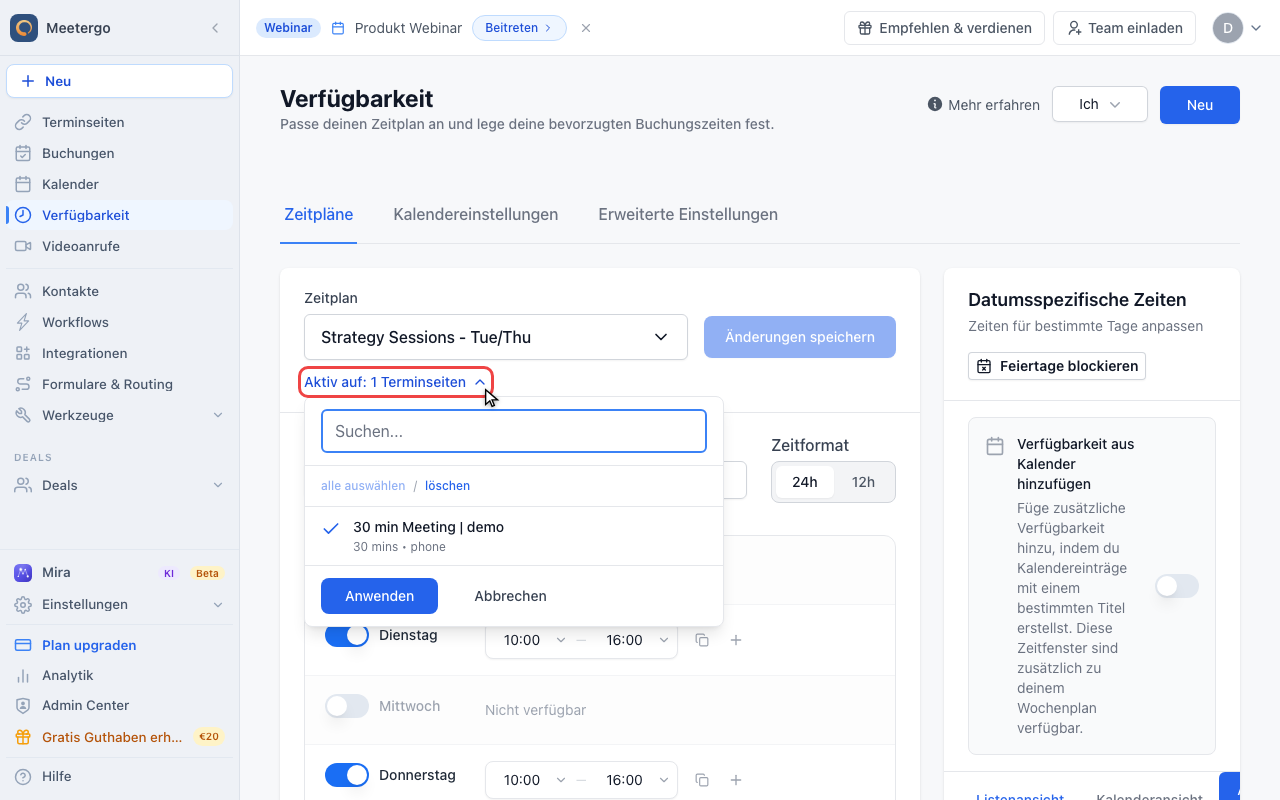Open the Dienstag start time 10:00 dropdown
Image resolution: width=1280 pixels, height=800 pixels.
pyautogui.click(x=532, y=640)
